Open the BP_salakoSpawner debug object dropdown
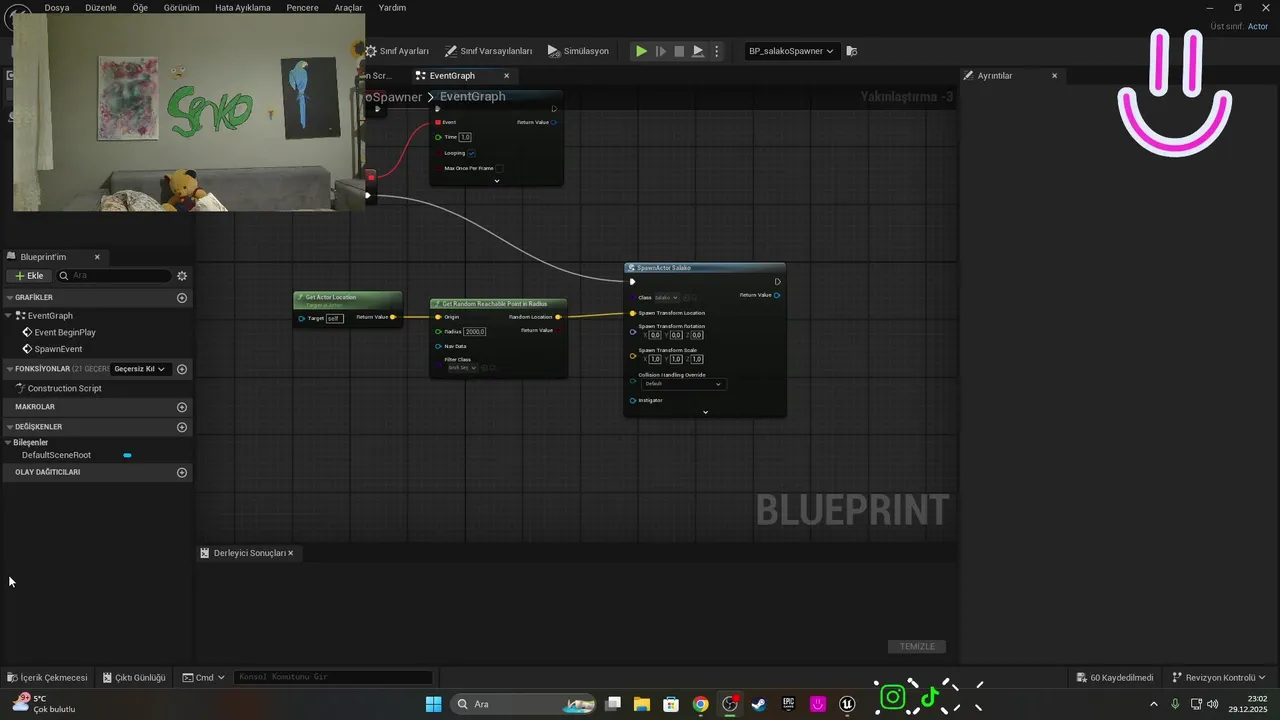Image resolution: width=1280 pixels, height=720 pixels. tap(791, 51)
